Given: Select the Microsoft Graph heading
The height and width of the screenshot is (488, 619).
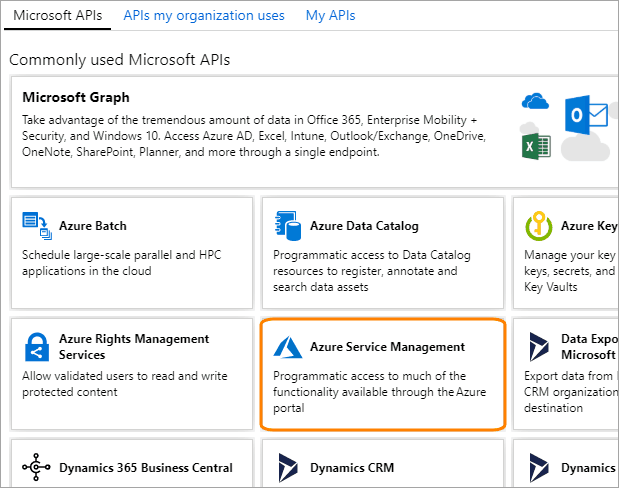Looking at the screenshot, I should coord(76,98).
